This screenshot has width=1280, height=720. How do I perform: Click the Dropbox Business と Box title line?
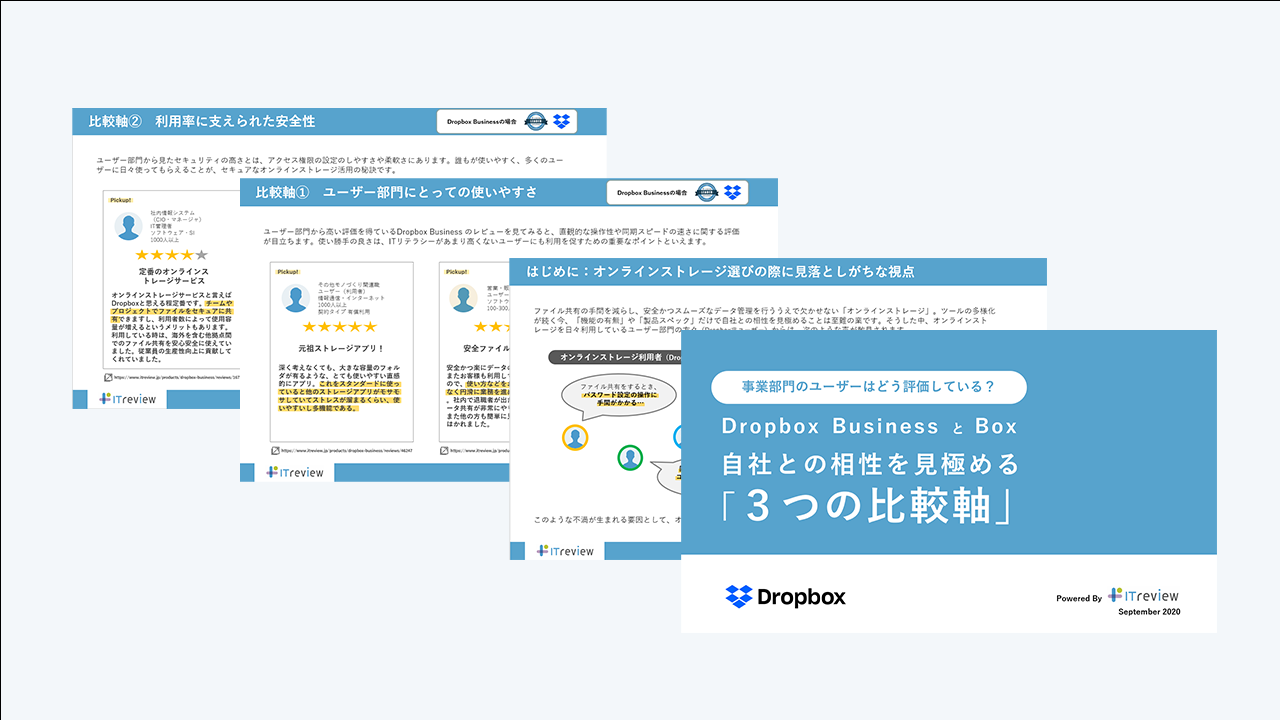pyautogui.click(x=869, y=427)
